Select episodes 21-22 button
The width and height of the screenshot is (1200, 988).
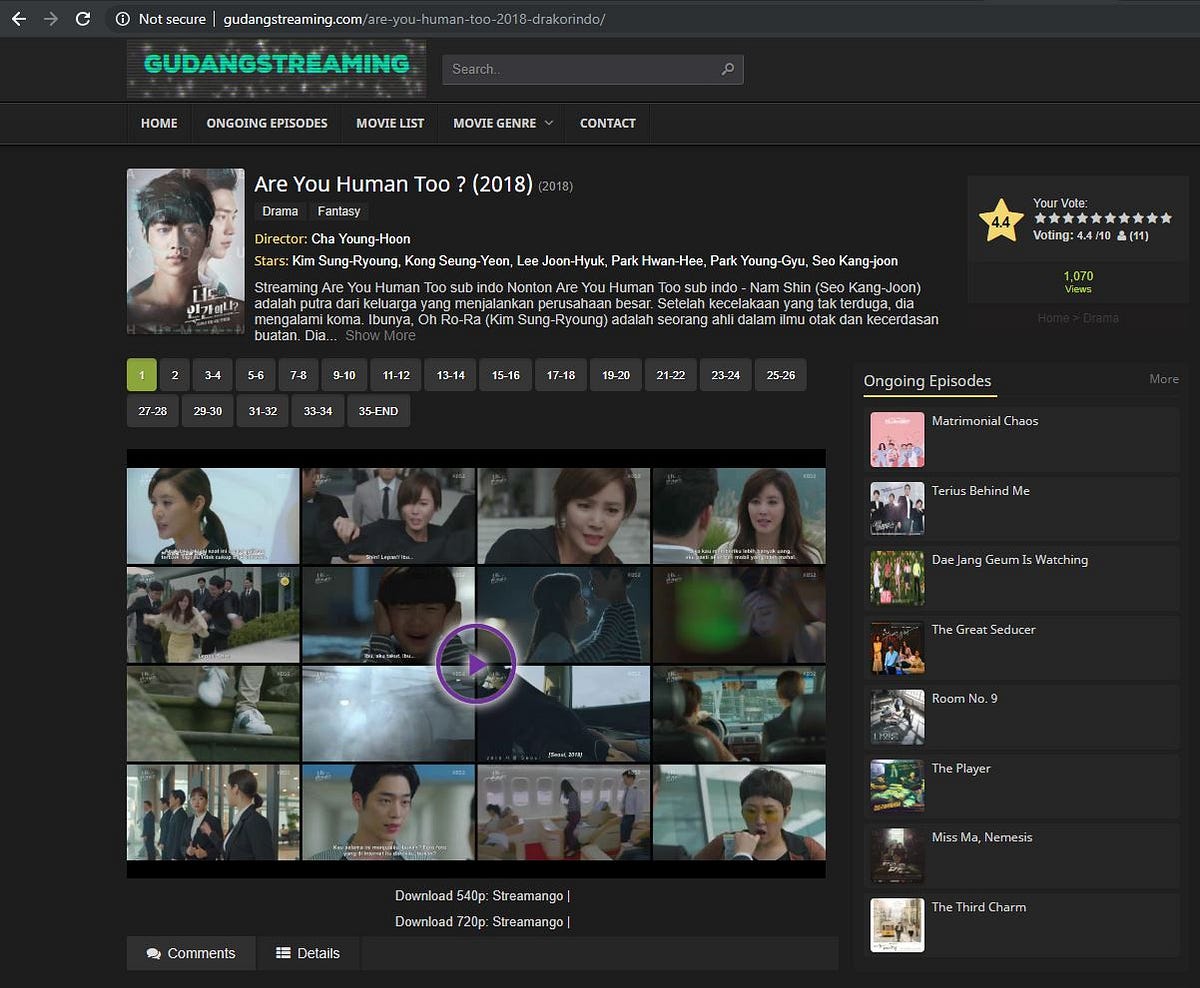coord(671,375)
